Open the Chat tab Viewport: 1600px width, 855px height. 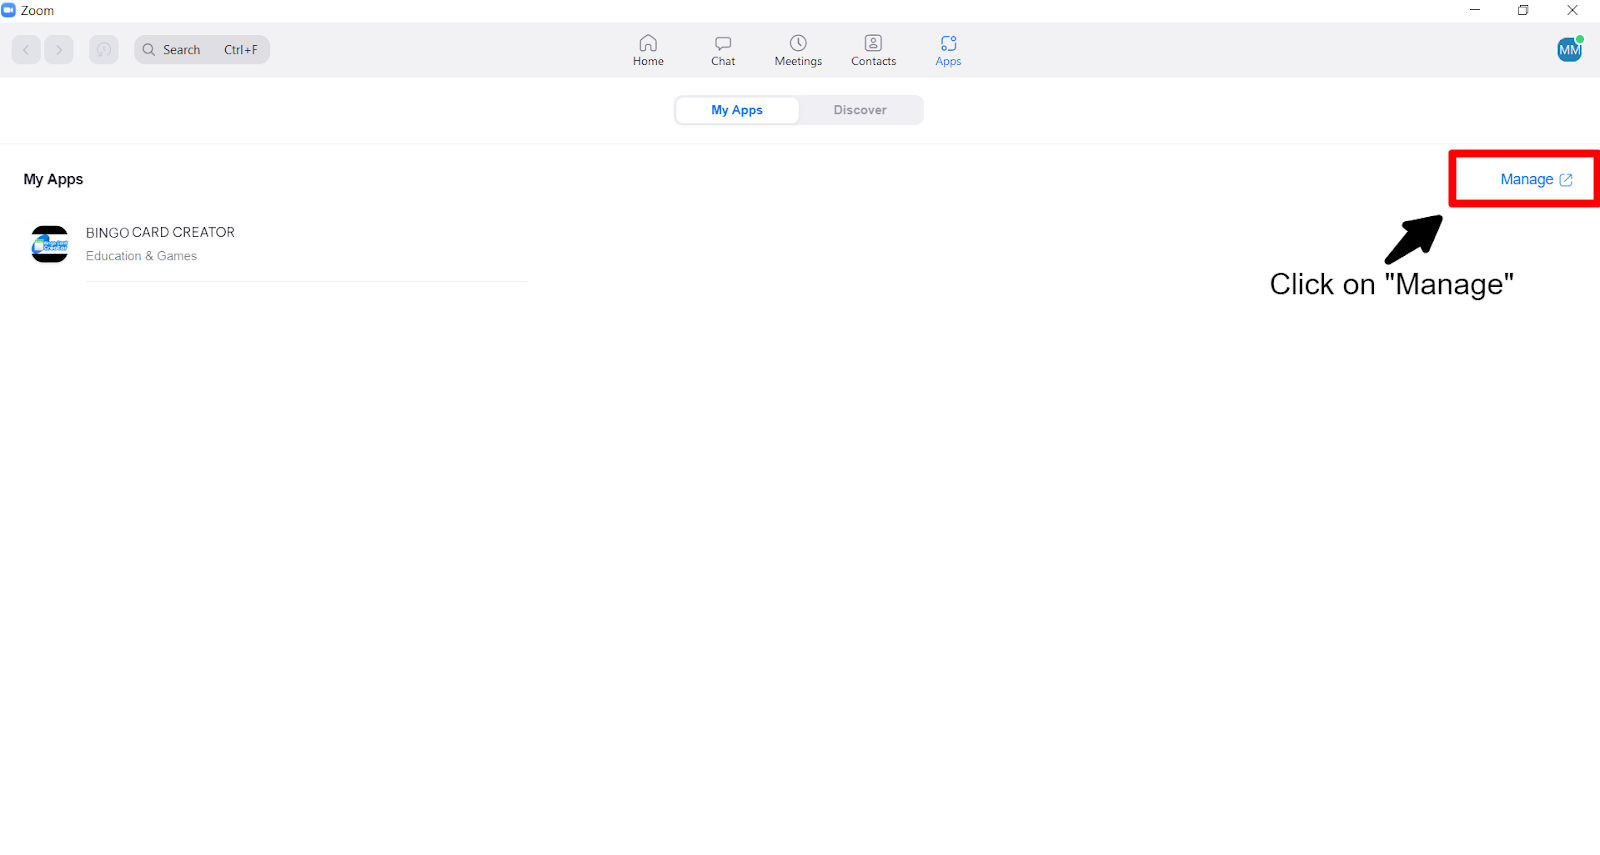(723, 50)
